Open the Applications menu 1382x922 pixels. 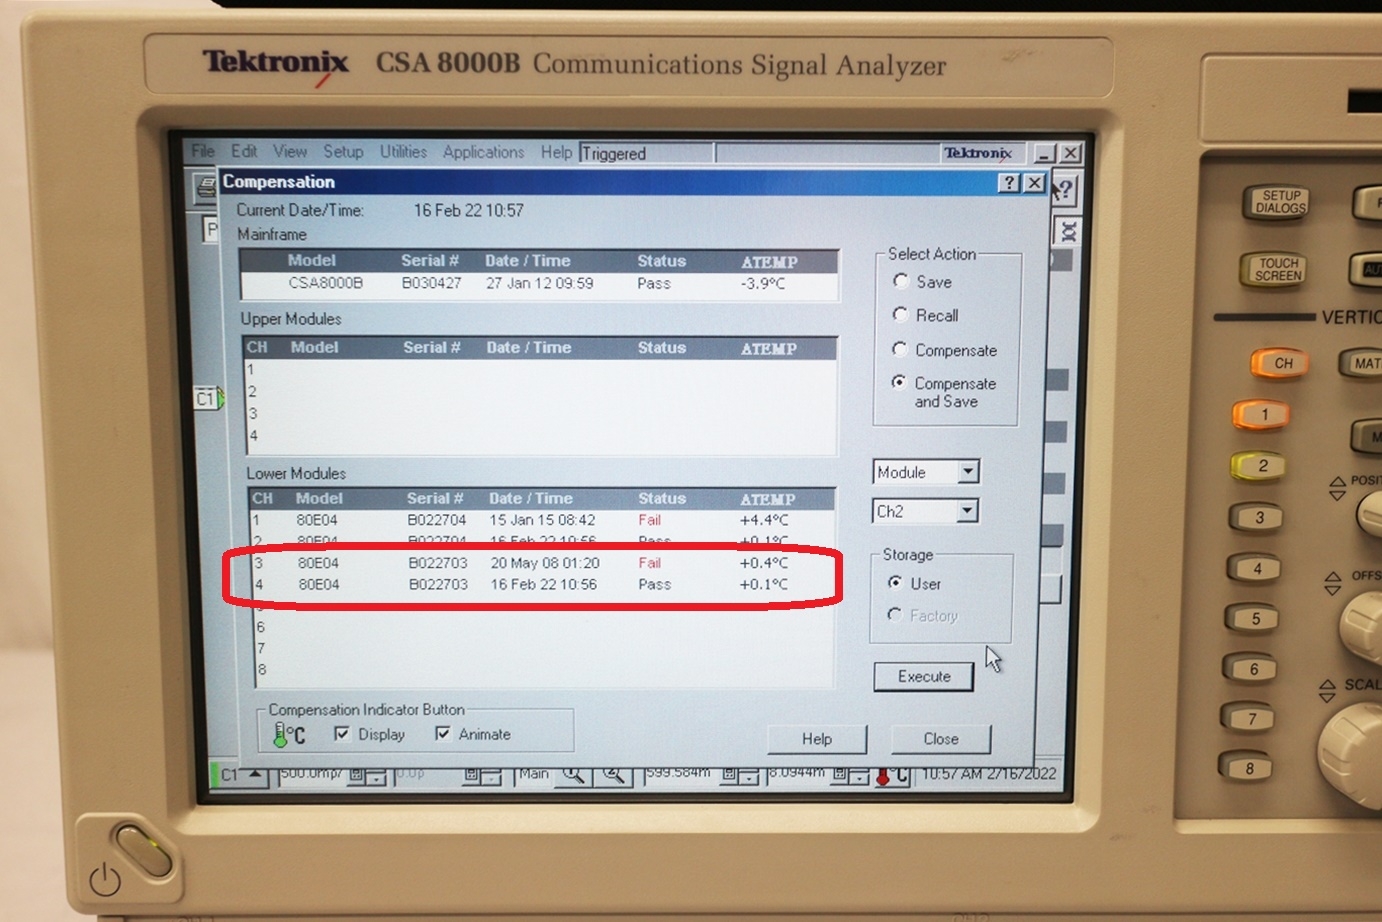coord(483,152)
